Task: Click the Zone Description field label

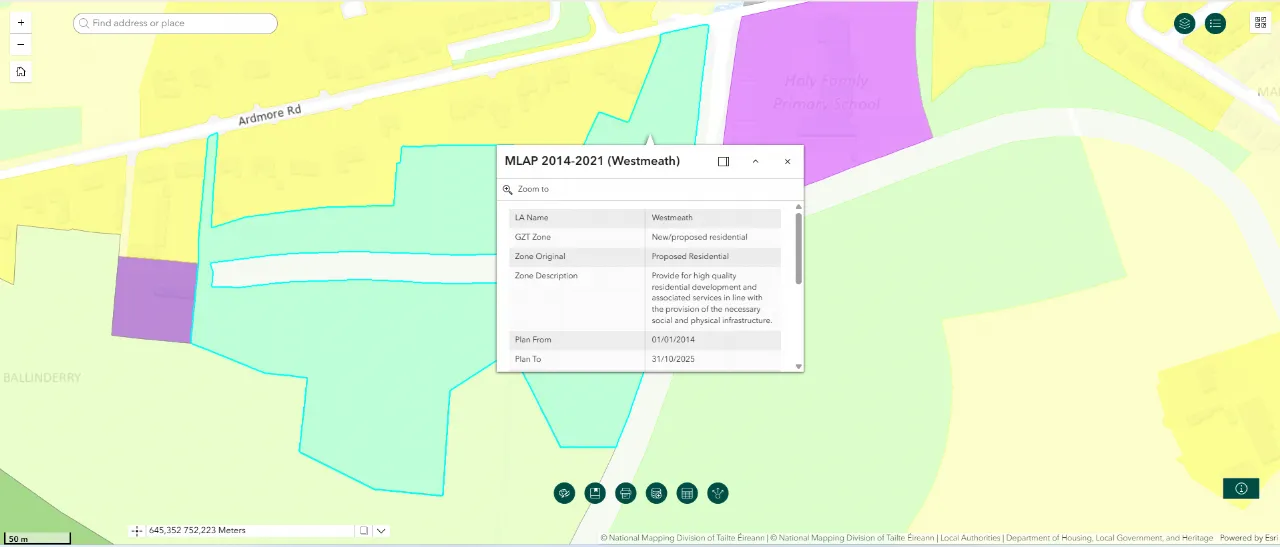Action: [546, 276]
